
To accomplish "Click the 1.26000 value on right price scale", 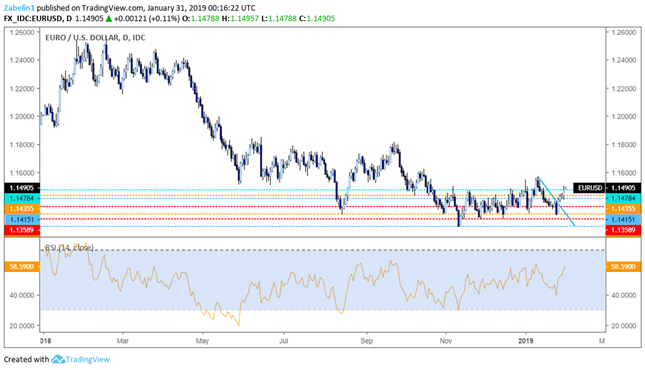I will (x=624, y=32).
